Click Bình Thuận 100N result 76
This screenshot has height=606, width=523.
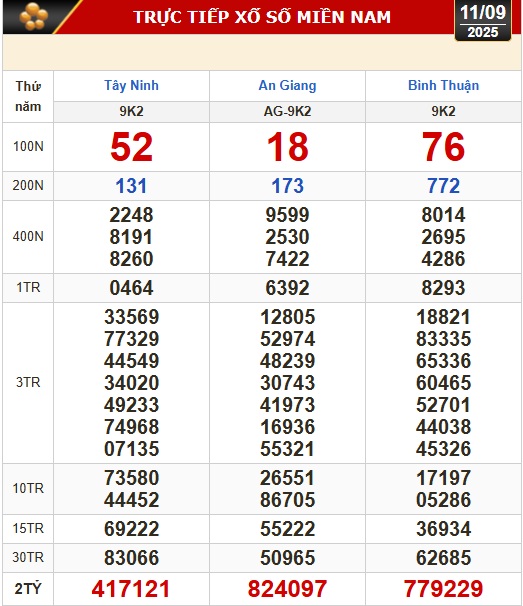[x=443, y=147]
